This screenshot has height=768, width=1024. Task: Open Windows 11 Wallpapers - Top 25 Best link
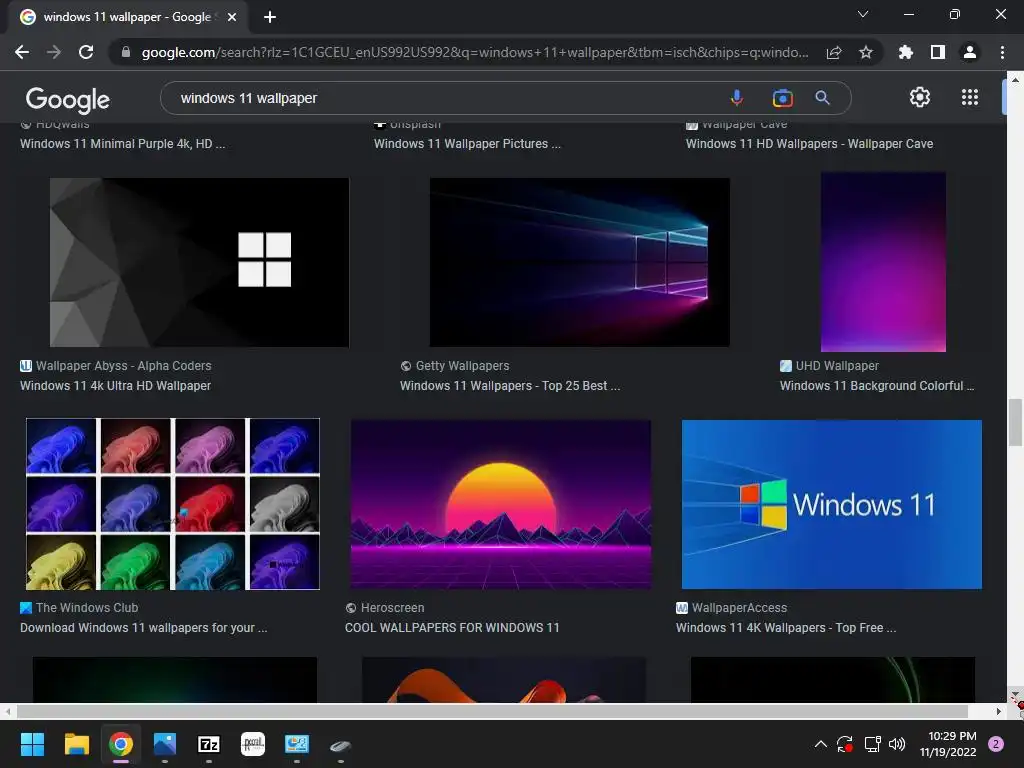(510, 386)
